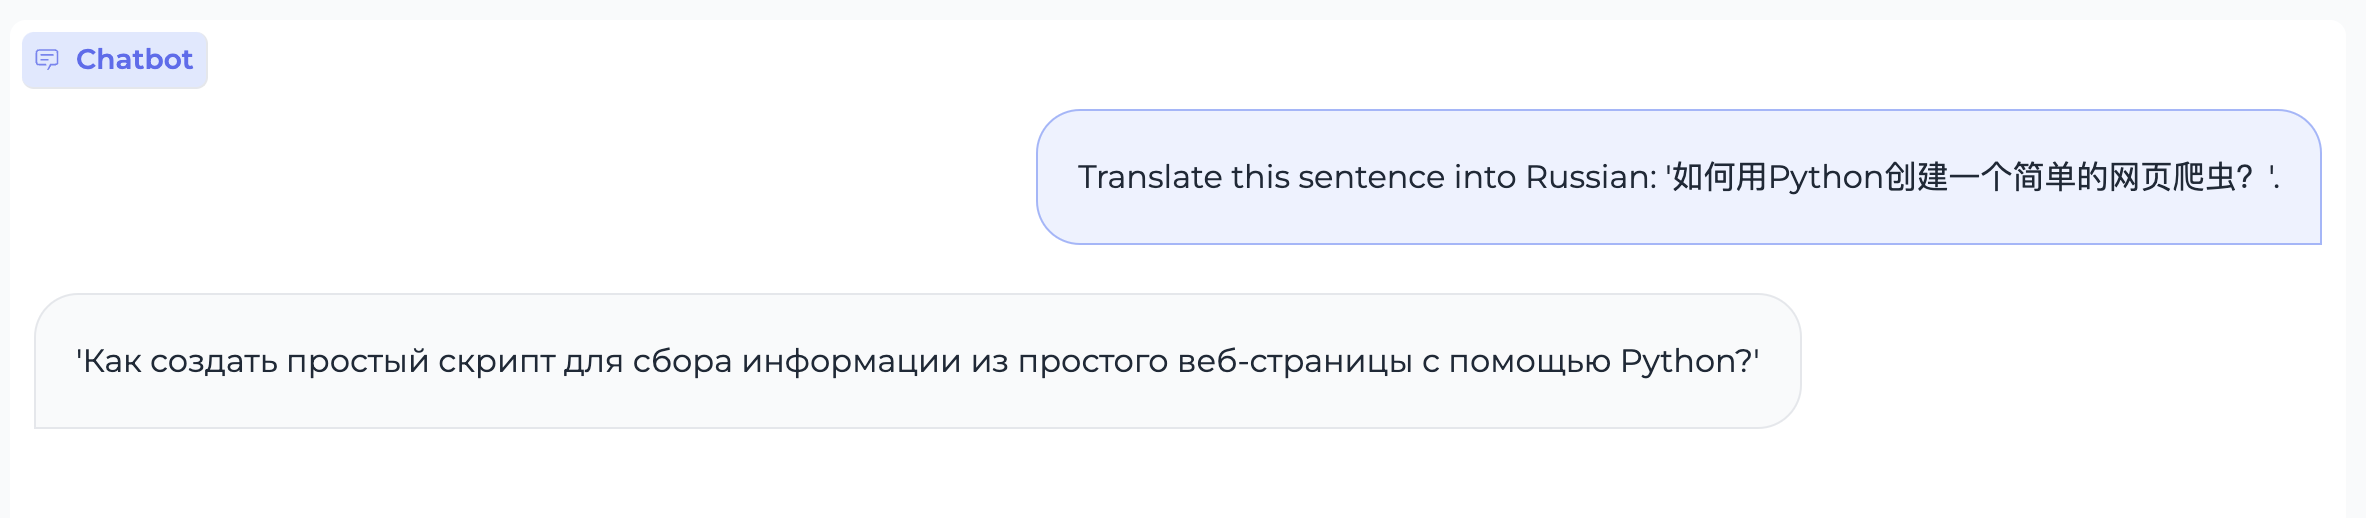Click the Chatbot label text
This screenshot has height=518, width=2366.
[134, 60]
